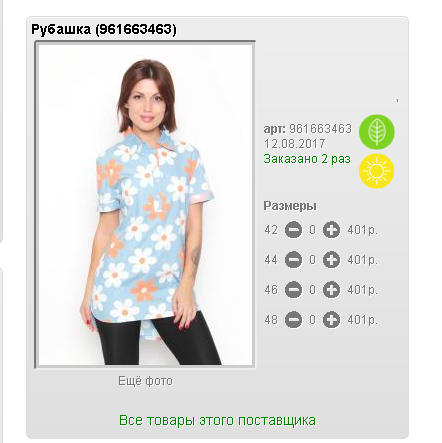Click the quantity value for size 42
This screenshot has height=443, width=442.
[312, 230]
